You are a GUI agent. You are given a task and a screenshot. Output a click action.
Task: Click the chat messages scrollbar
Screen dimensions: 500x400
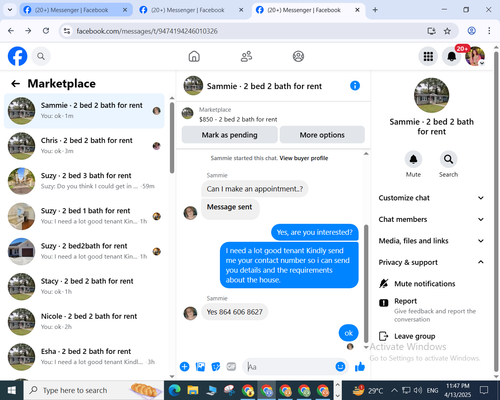(366, 283)
